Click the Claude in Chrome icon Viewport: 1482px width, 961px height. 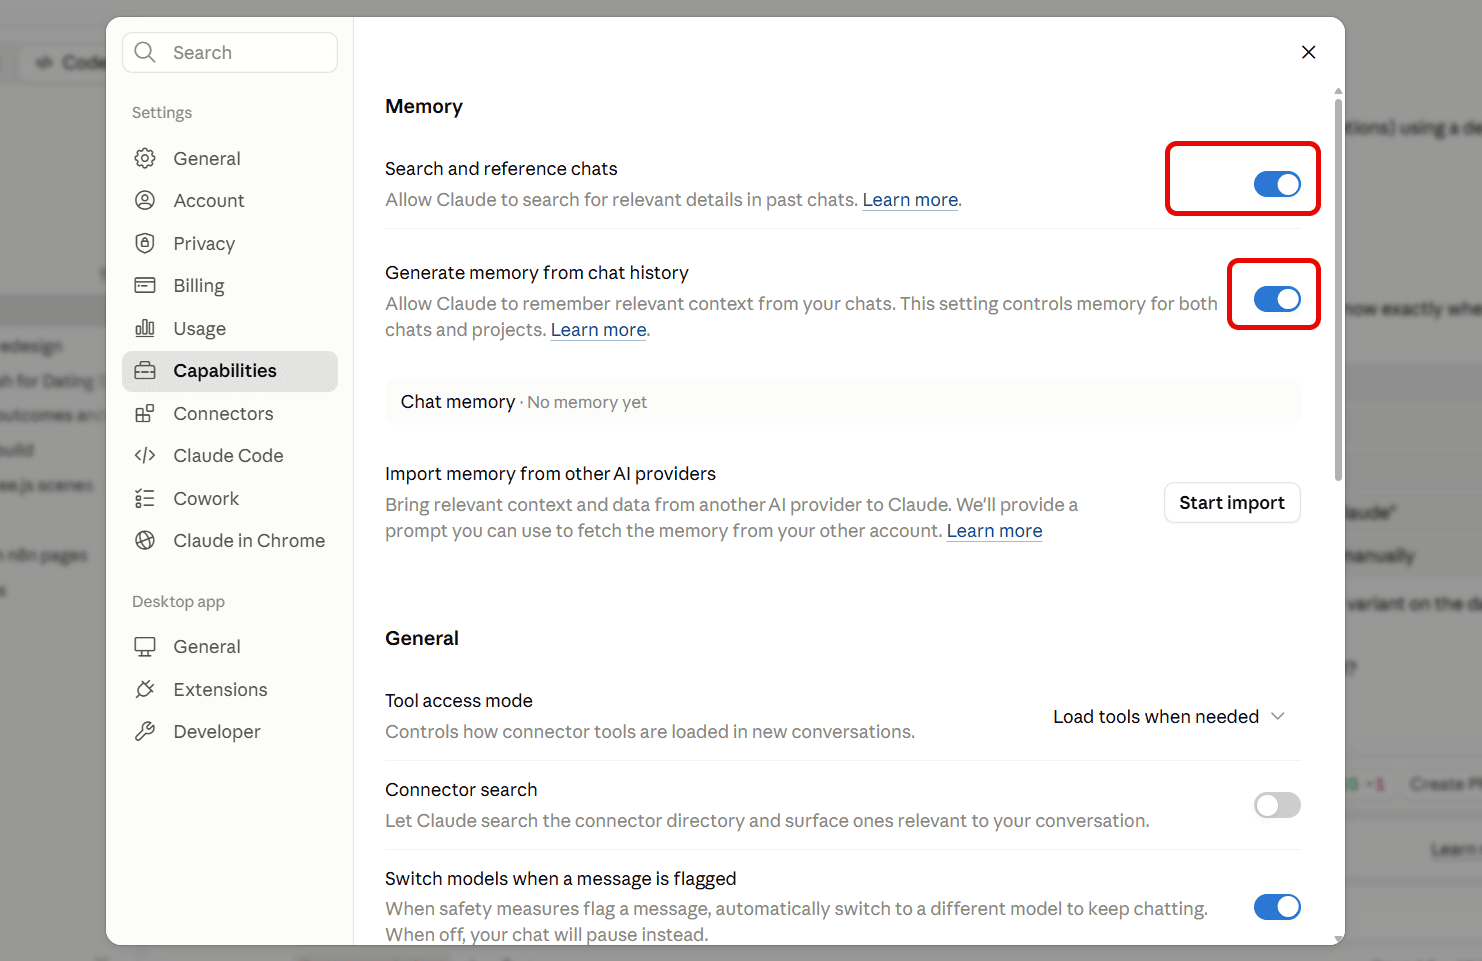[145, 540]
